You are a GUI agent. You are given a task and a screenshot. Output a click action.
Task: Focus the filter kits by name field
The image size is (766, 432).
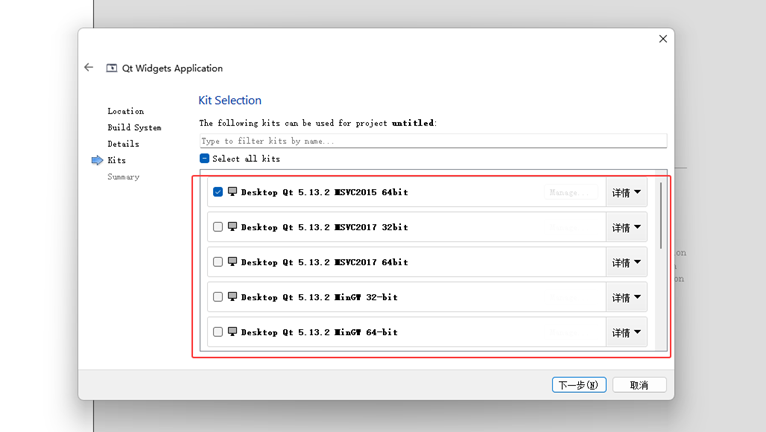click(x=433, y=141)
